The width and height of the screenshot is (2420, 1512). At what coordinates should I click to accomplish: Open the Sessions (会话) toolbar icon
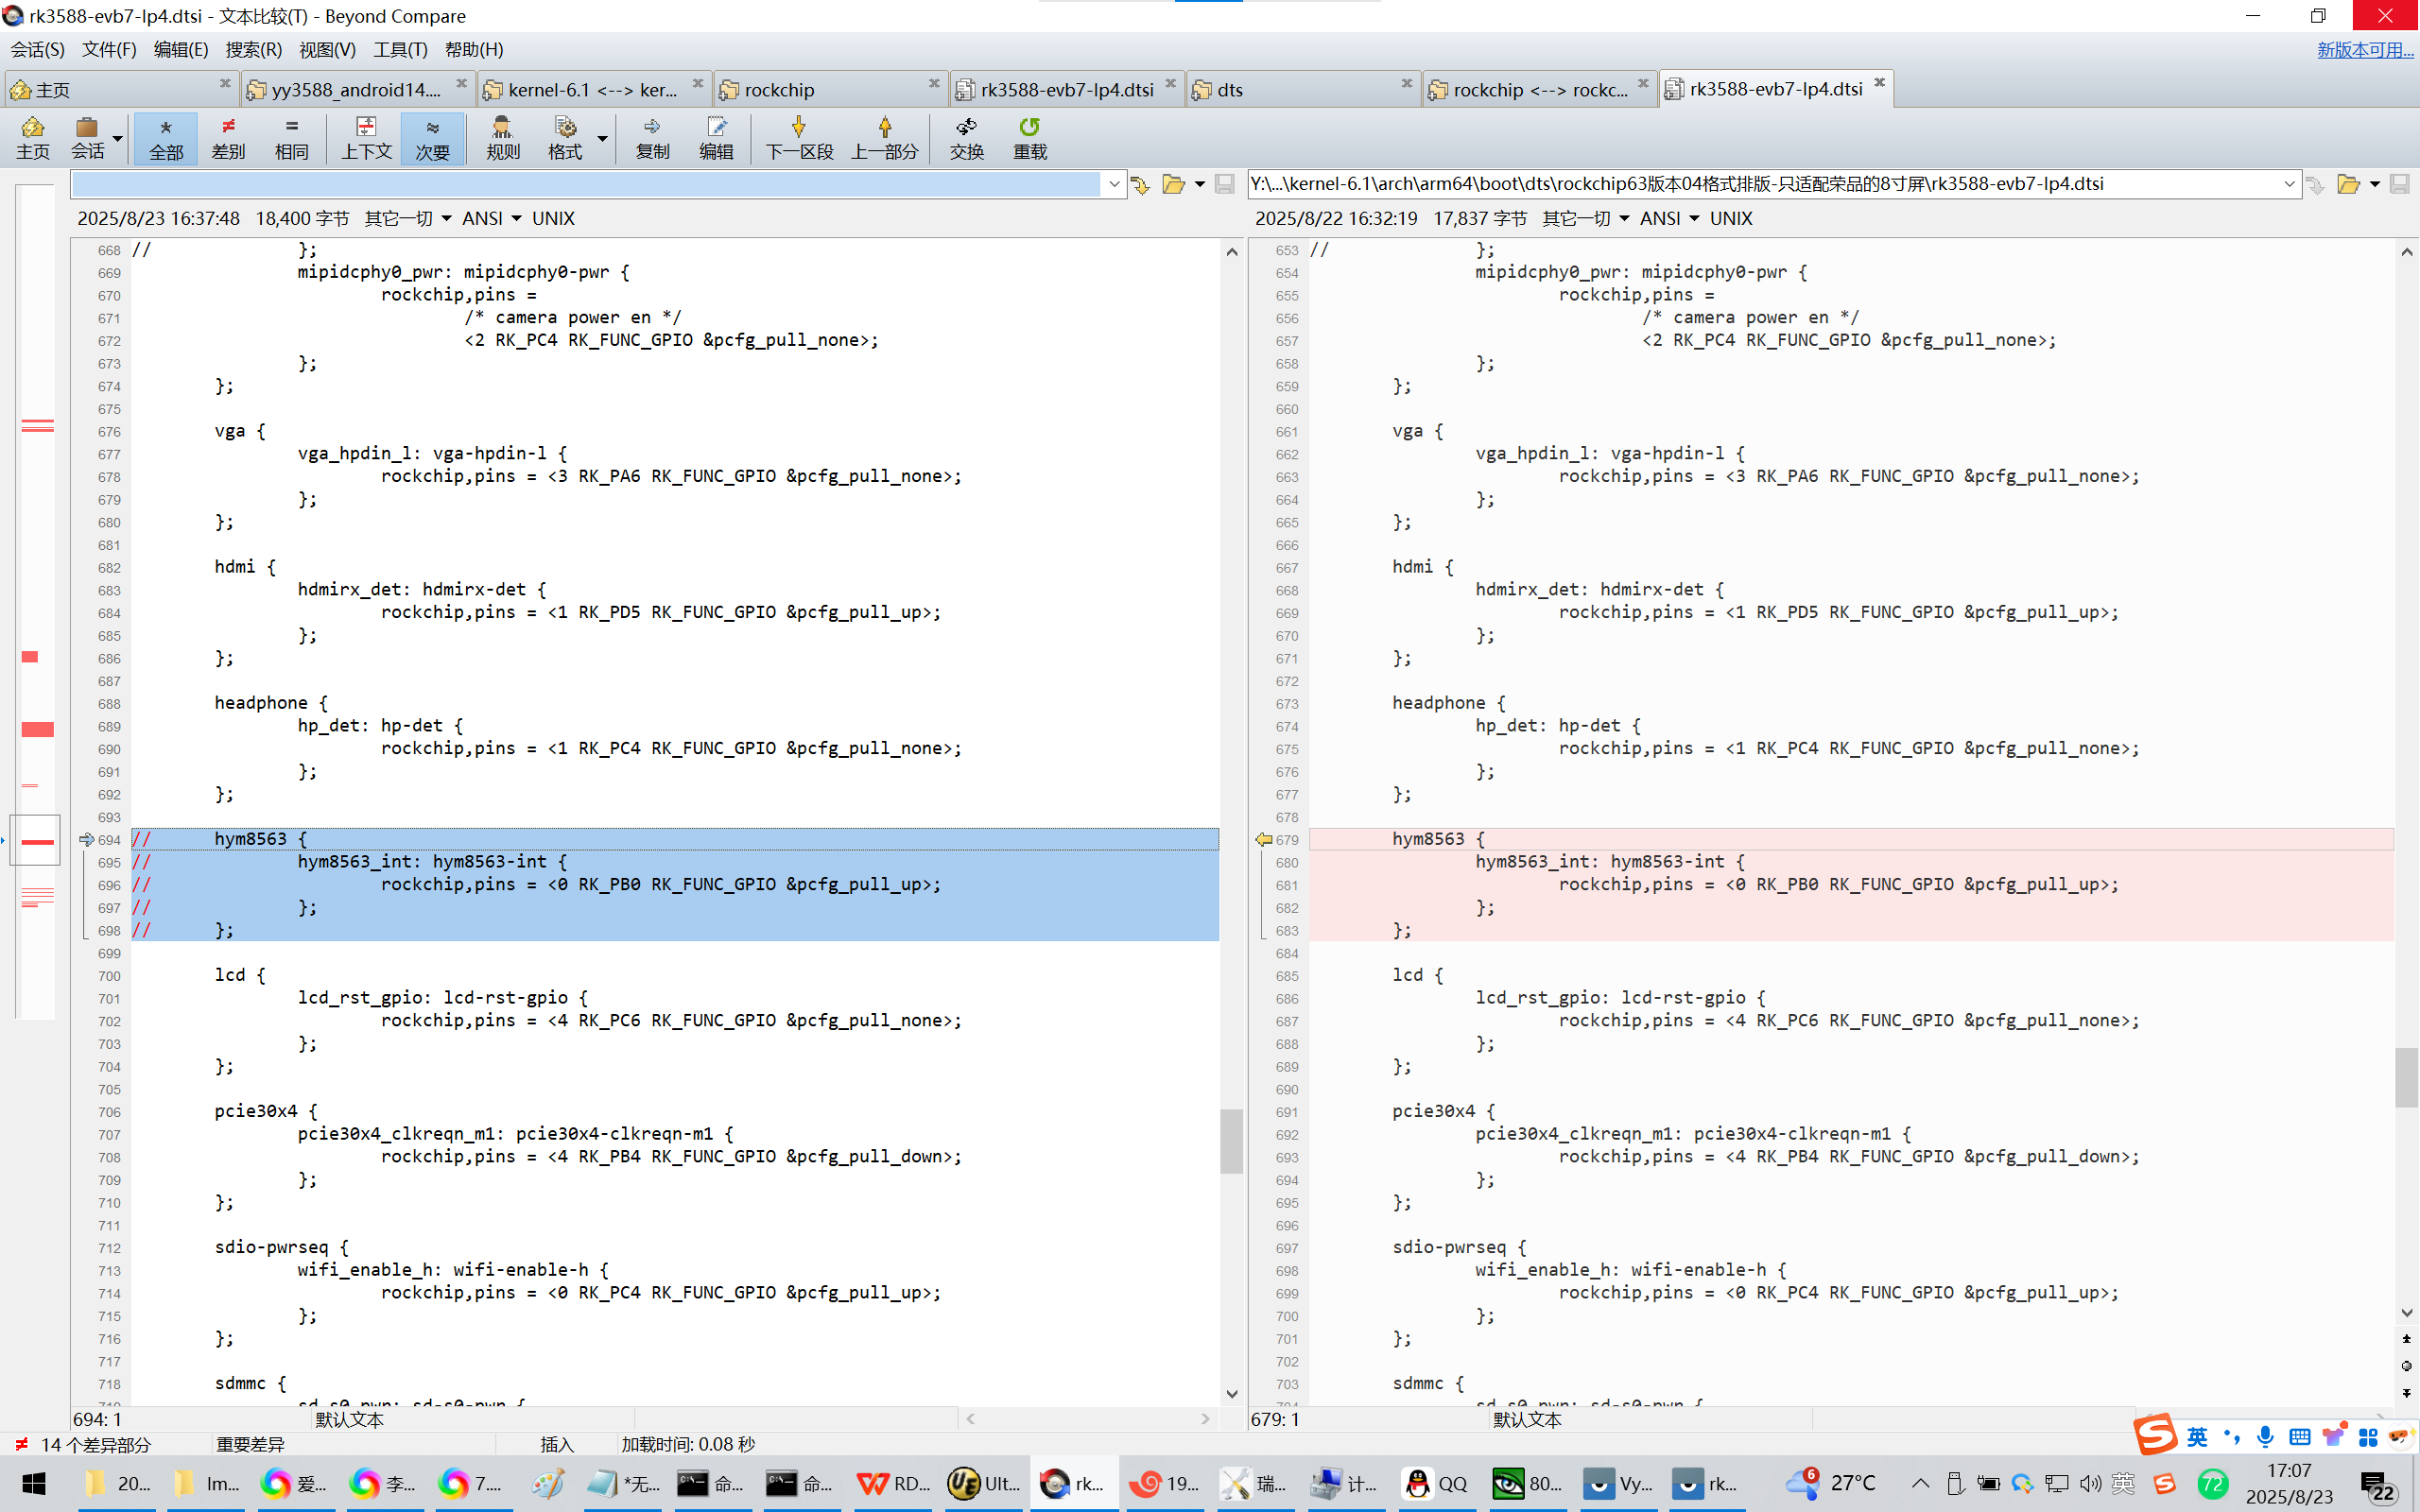point(87,138)
